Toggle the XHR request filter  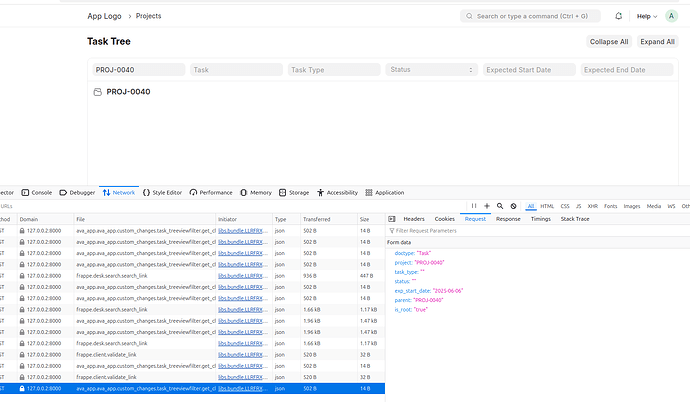pos(593,206)
